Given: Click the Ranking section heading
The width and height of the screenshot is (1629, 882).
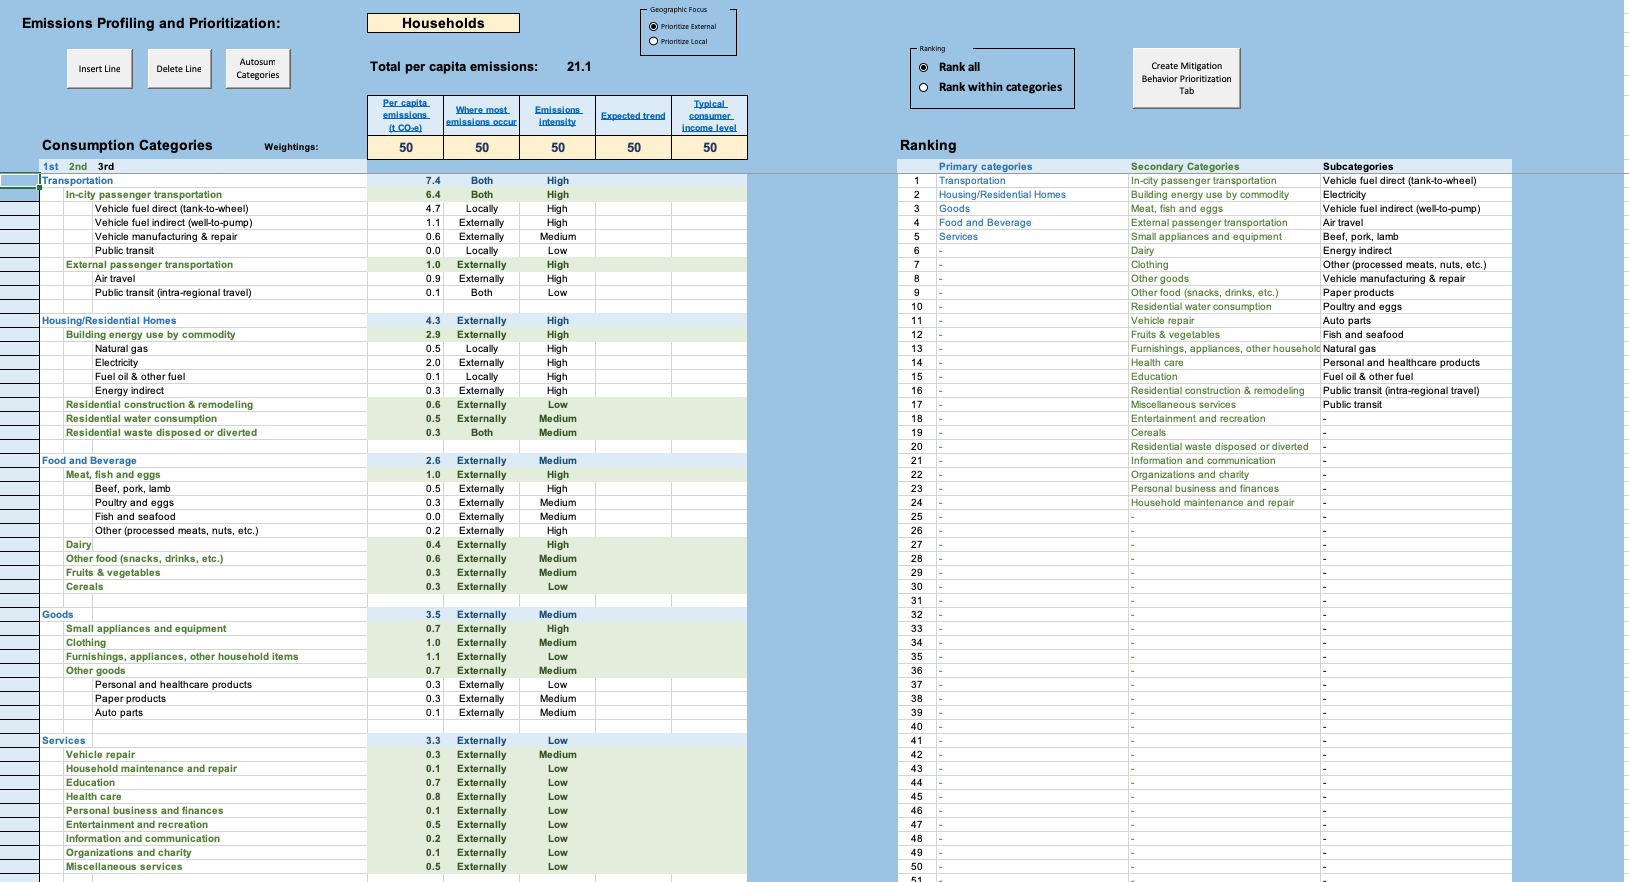Looking at the screenshot, I should point(928,145).
